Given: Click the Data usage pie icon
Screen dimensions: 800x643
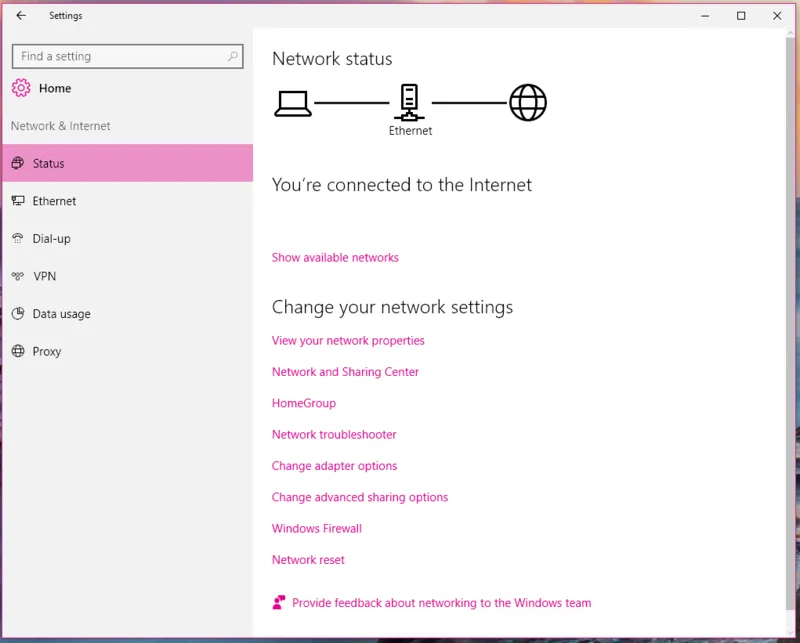Looking at the screenshot, I should (18, 314).
